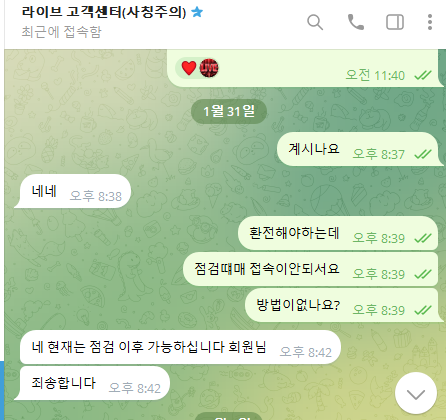Start a voice call
446x420 pixels.
click(x=356, y=22)
